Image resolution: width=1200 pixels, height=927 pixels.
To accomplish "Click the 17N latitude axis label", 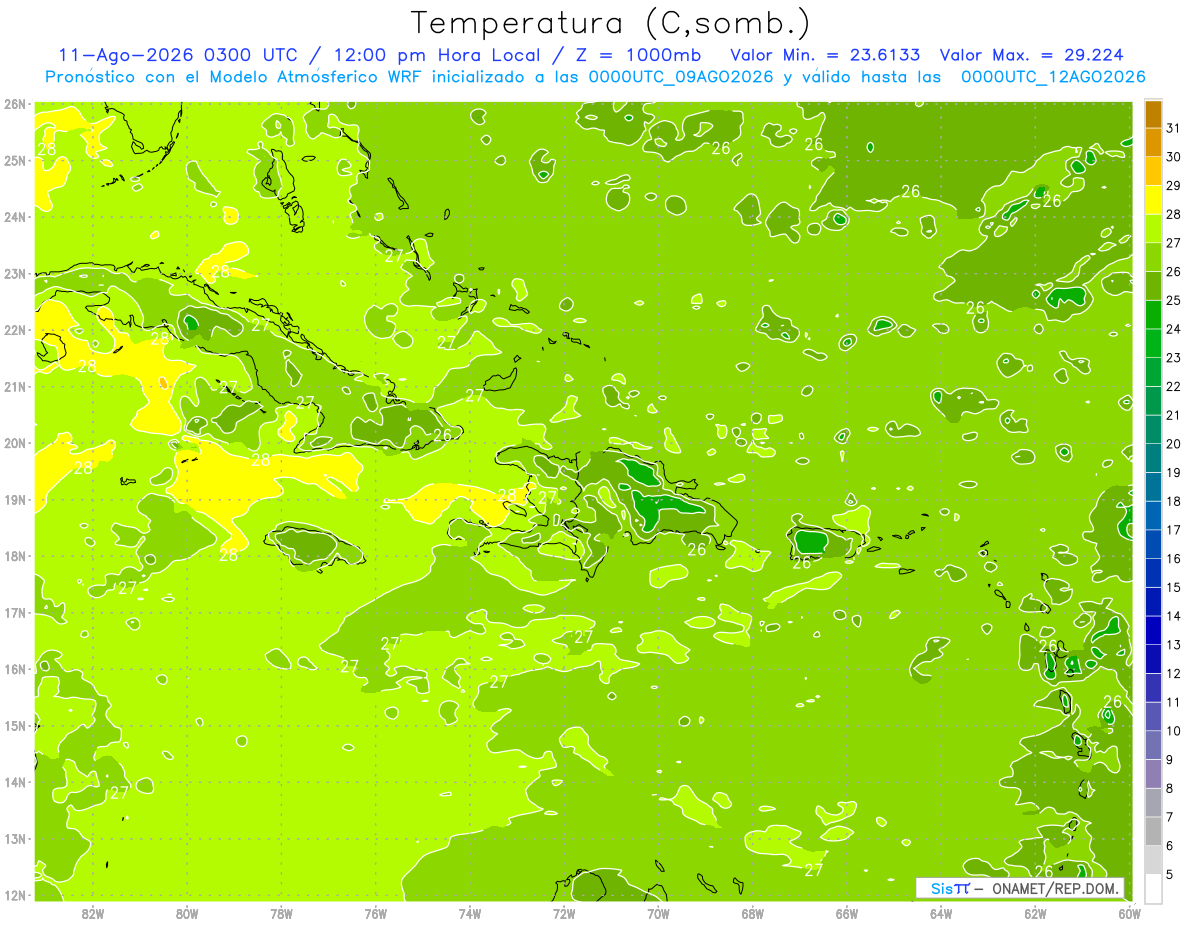I will (15, 613).
